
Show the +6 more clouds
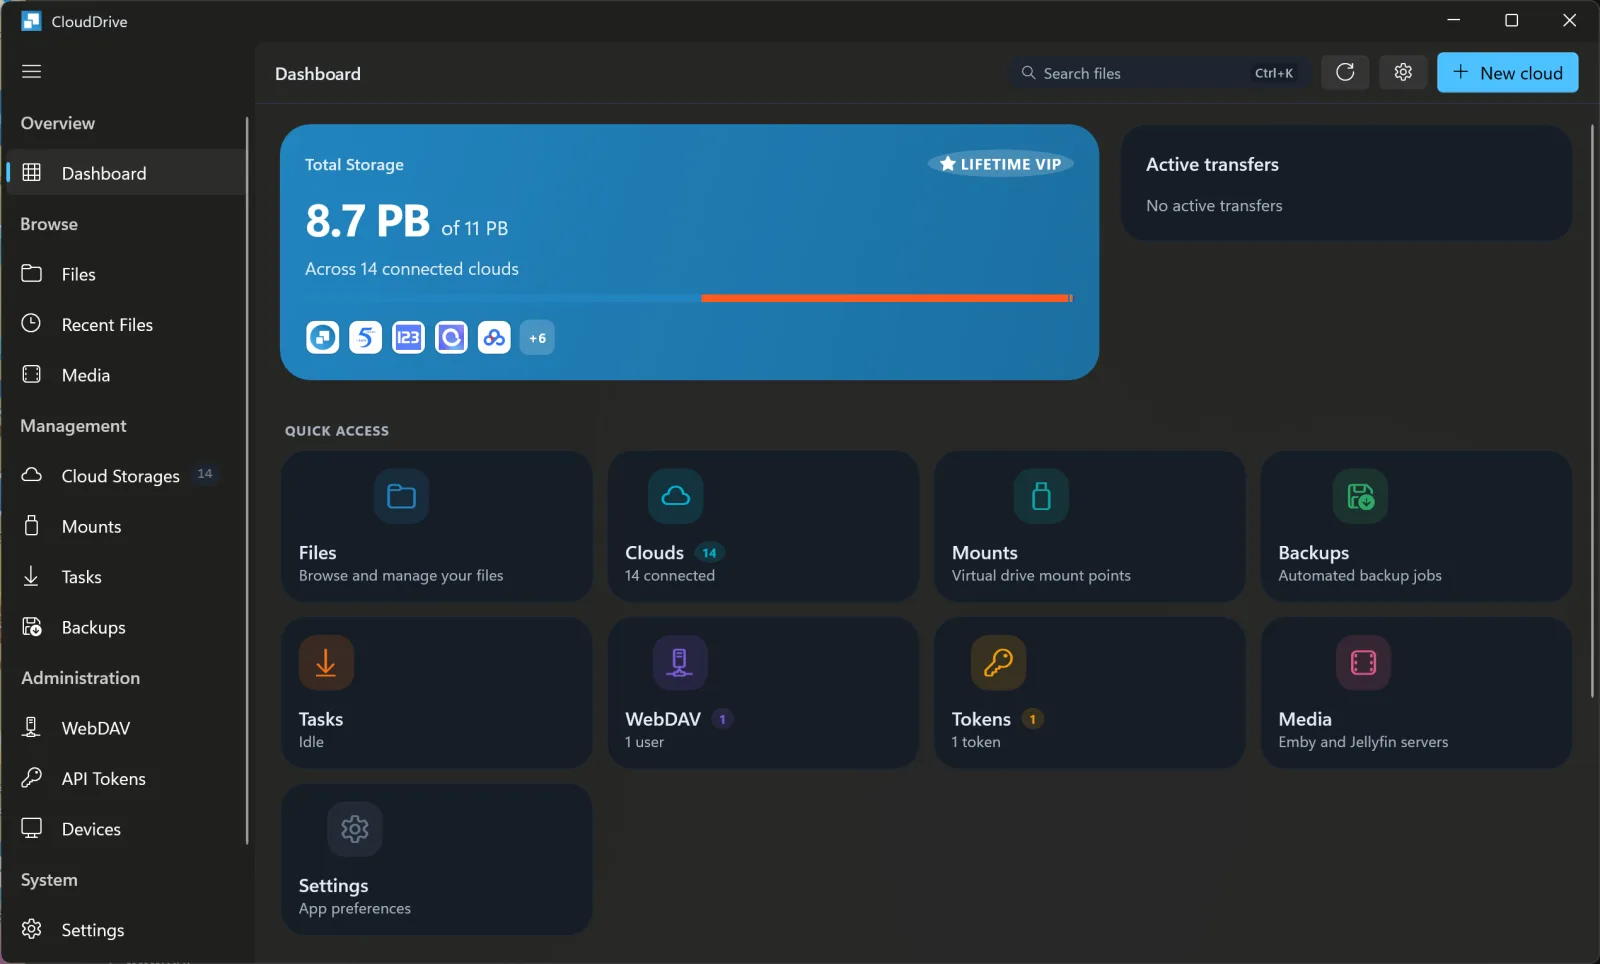(537, 338)
